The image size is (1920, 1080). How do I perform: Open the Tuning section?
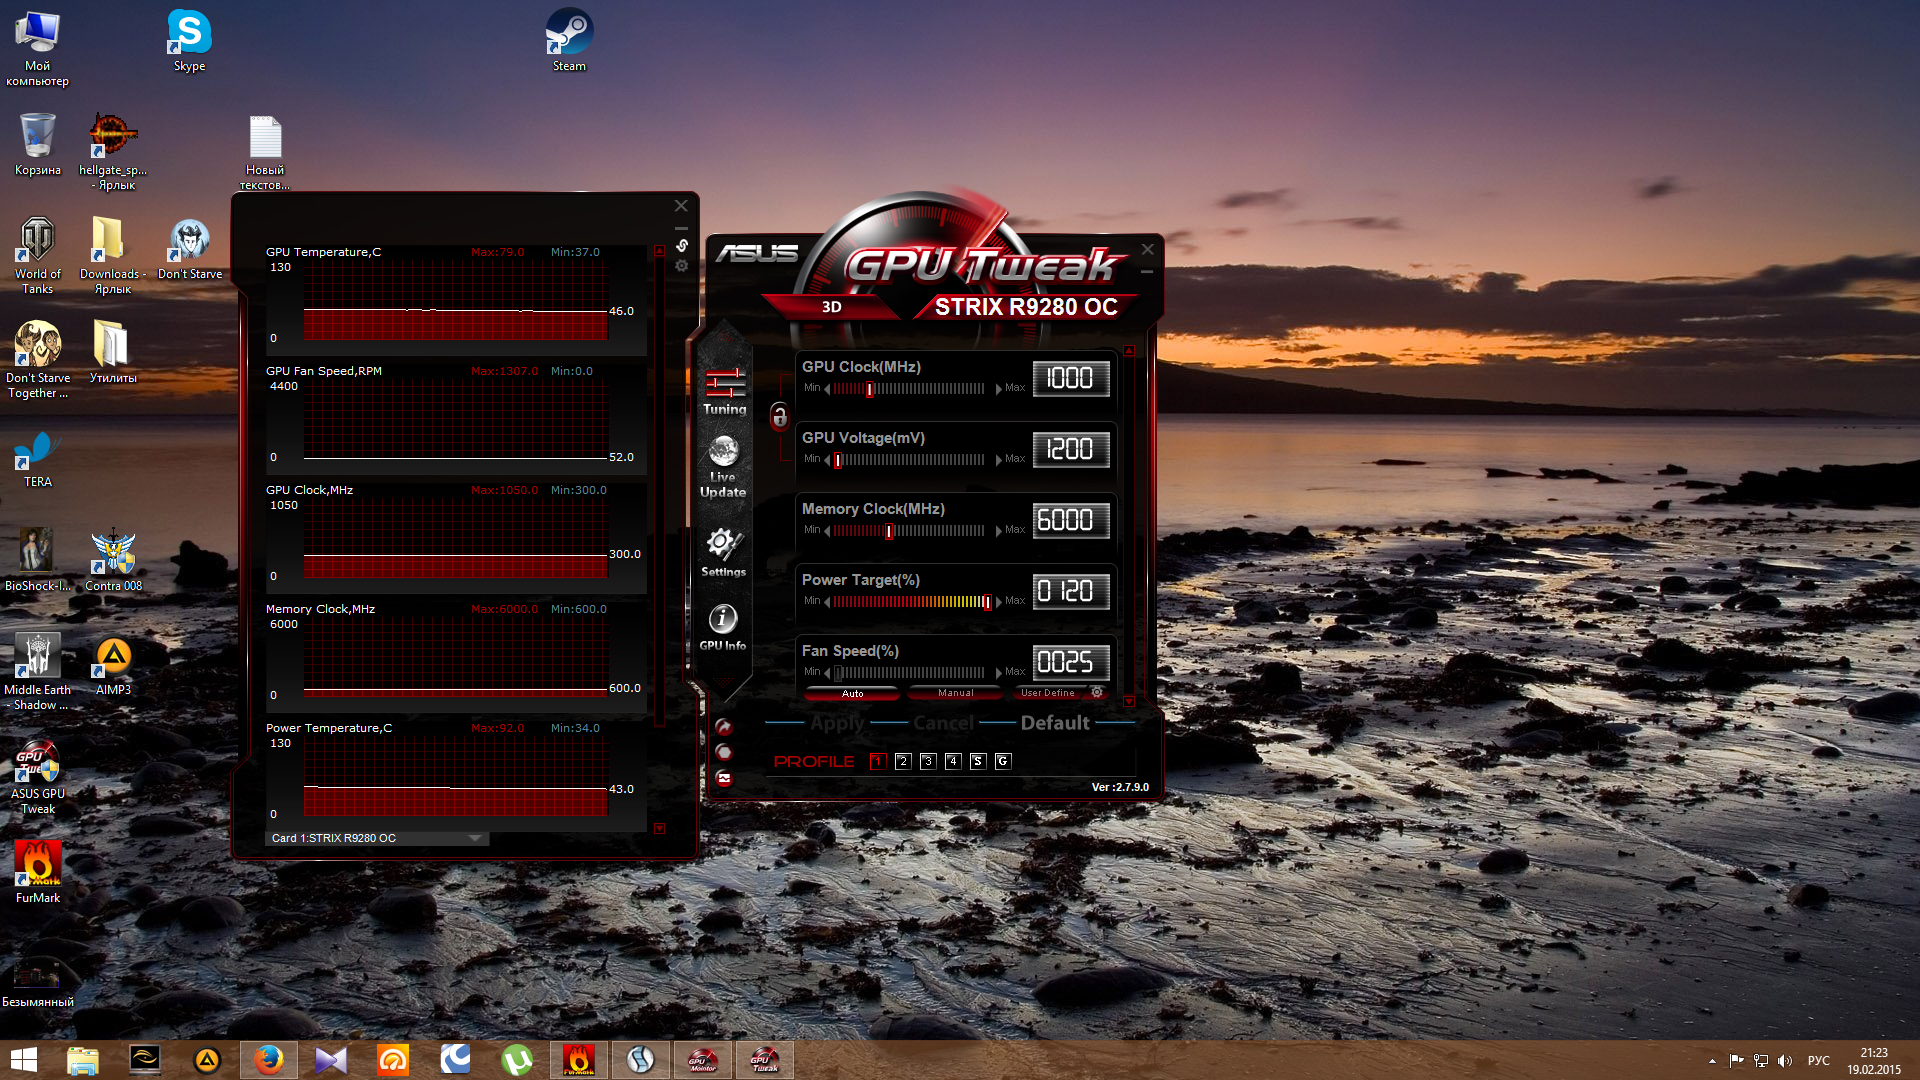(x=724, y=391)
